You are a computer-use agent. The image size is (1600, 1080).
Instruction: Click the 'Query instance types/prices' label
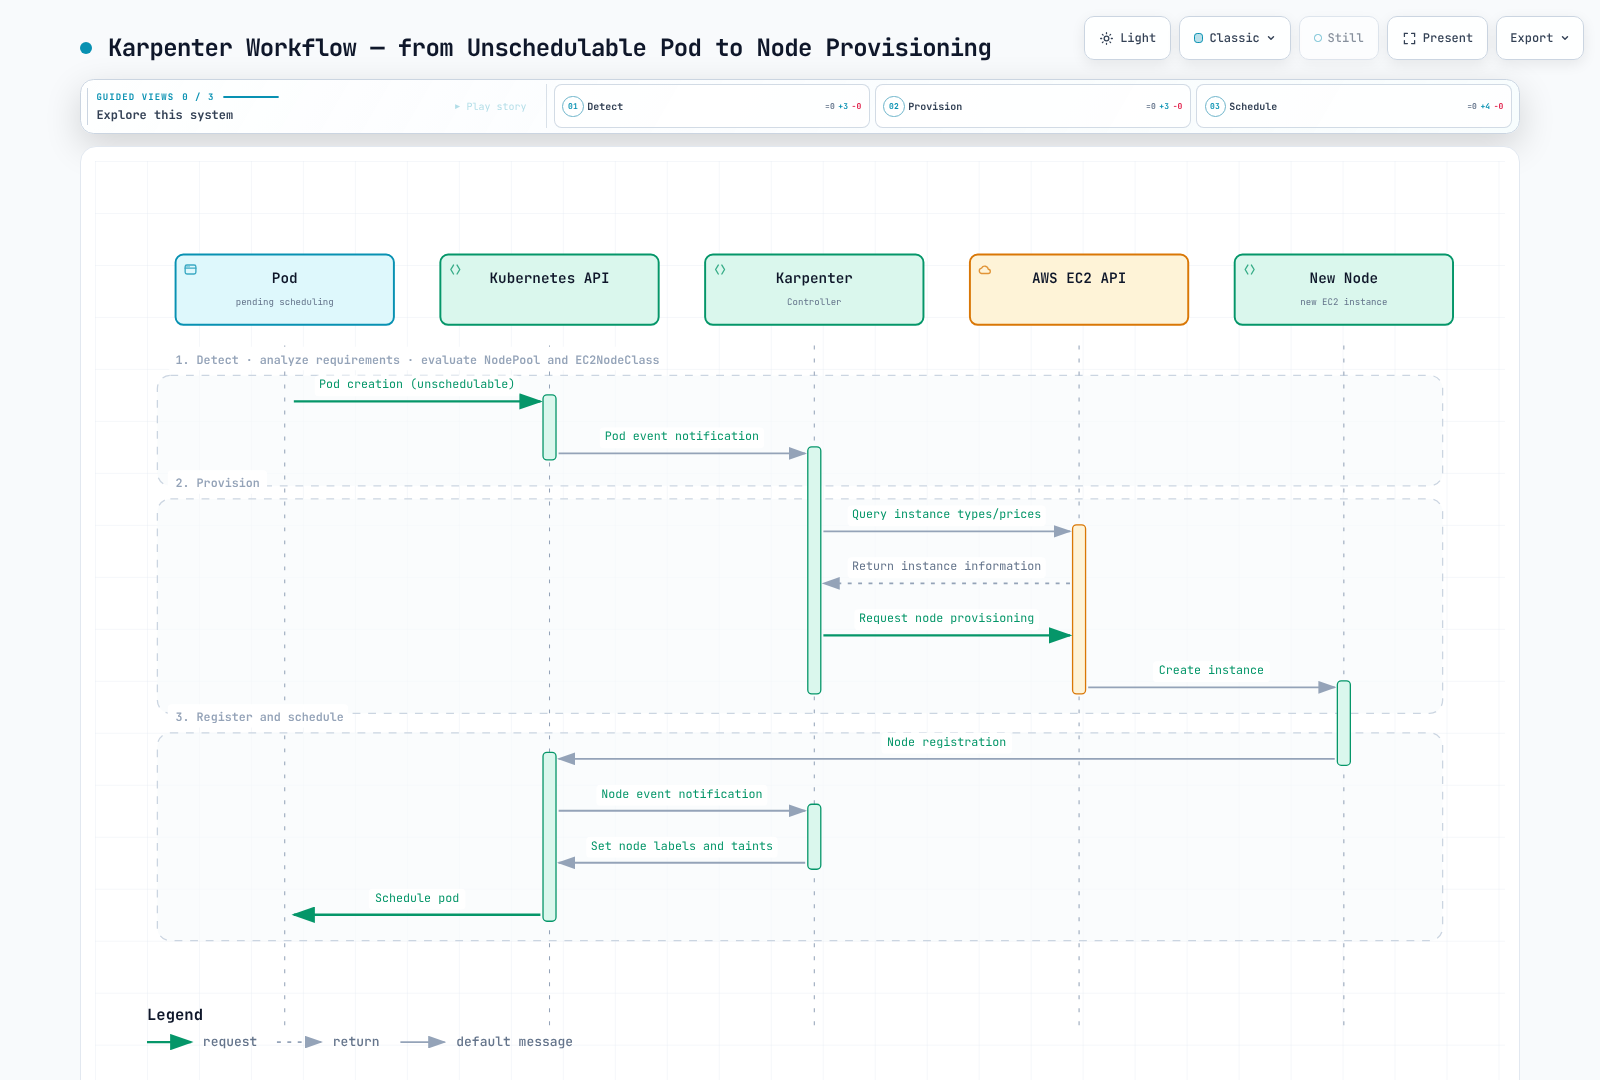point(947,514)
